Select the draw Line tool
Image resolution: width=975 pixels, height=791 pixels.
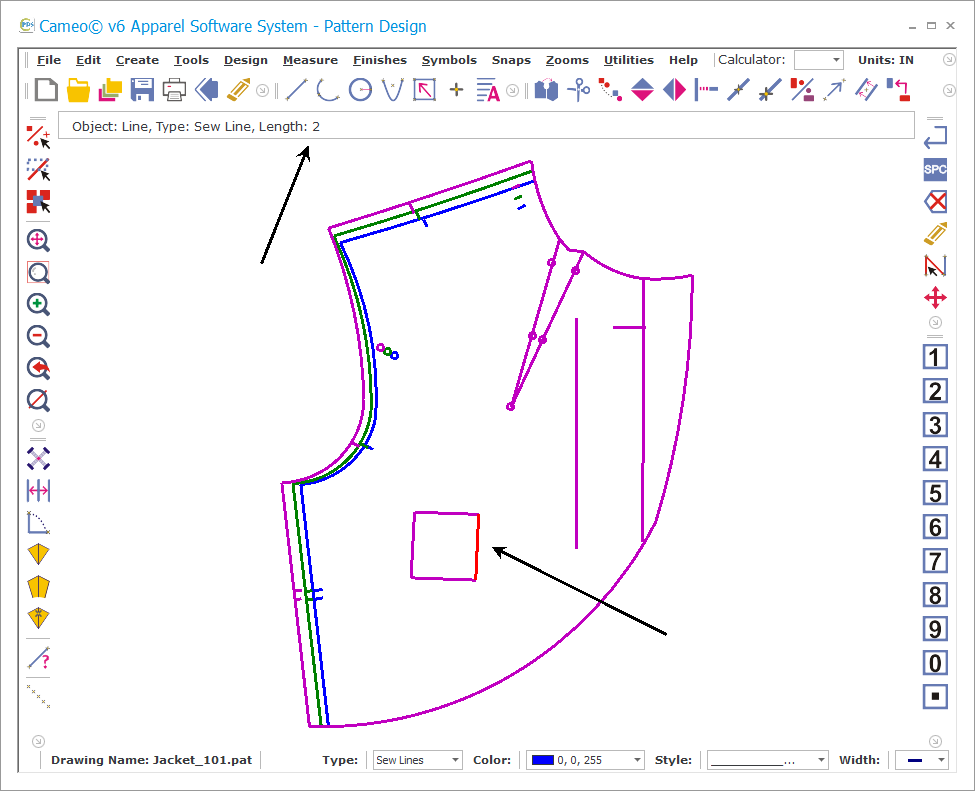click(296, 90)
